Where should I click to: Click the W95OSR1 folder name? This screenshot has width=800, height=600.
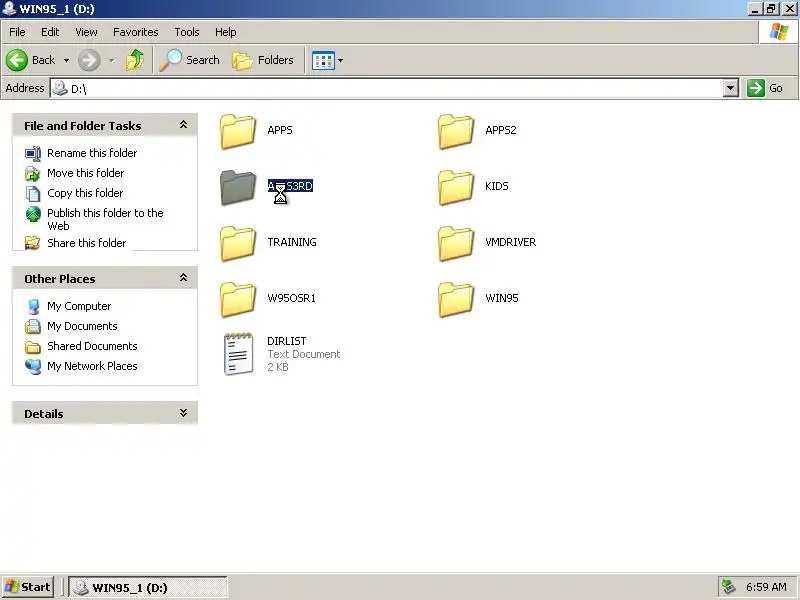291,298
